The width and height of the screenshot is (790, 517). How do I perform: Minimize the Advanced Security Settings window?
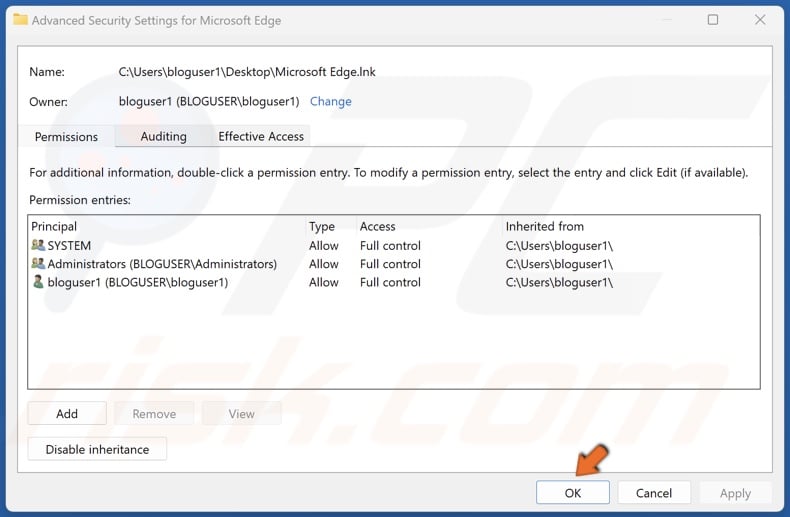(667, 20)
